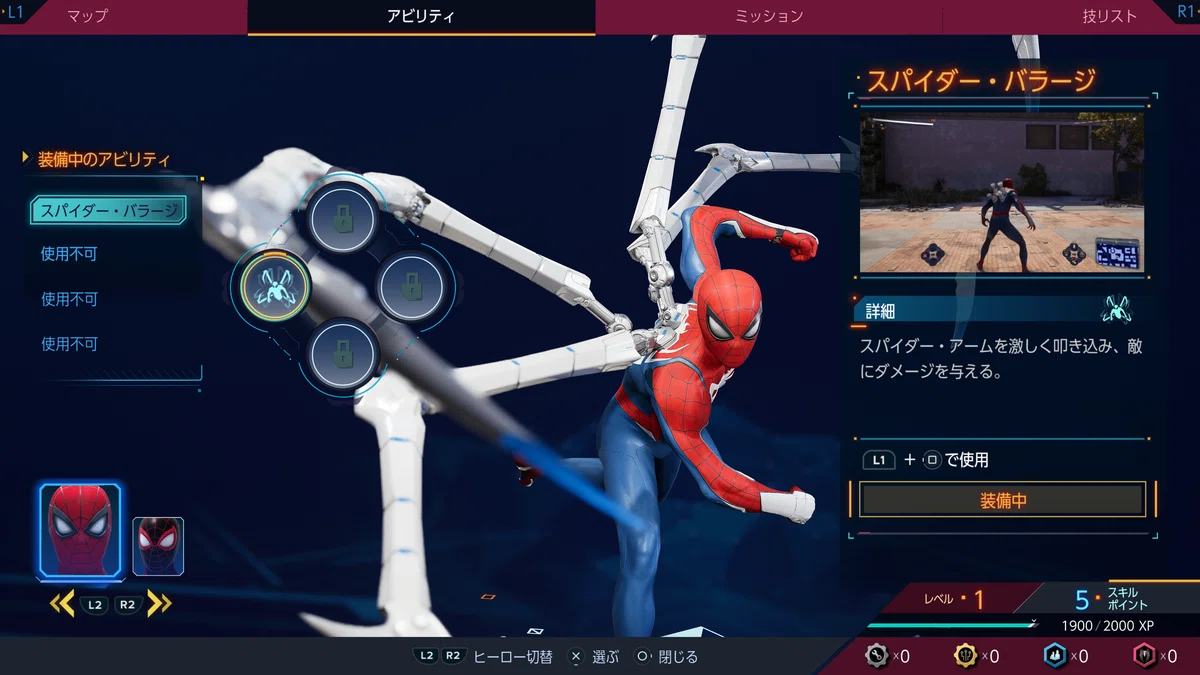This screenshot has height=675, width=1200.
Task: Select the Peter Parker Spider-Man portrait
Action: [81, 531]
